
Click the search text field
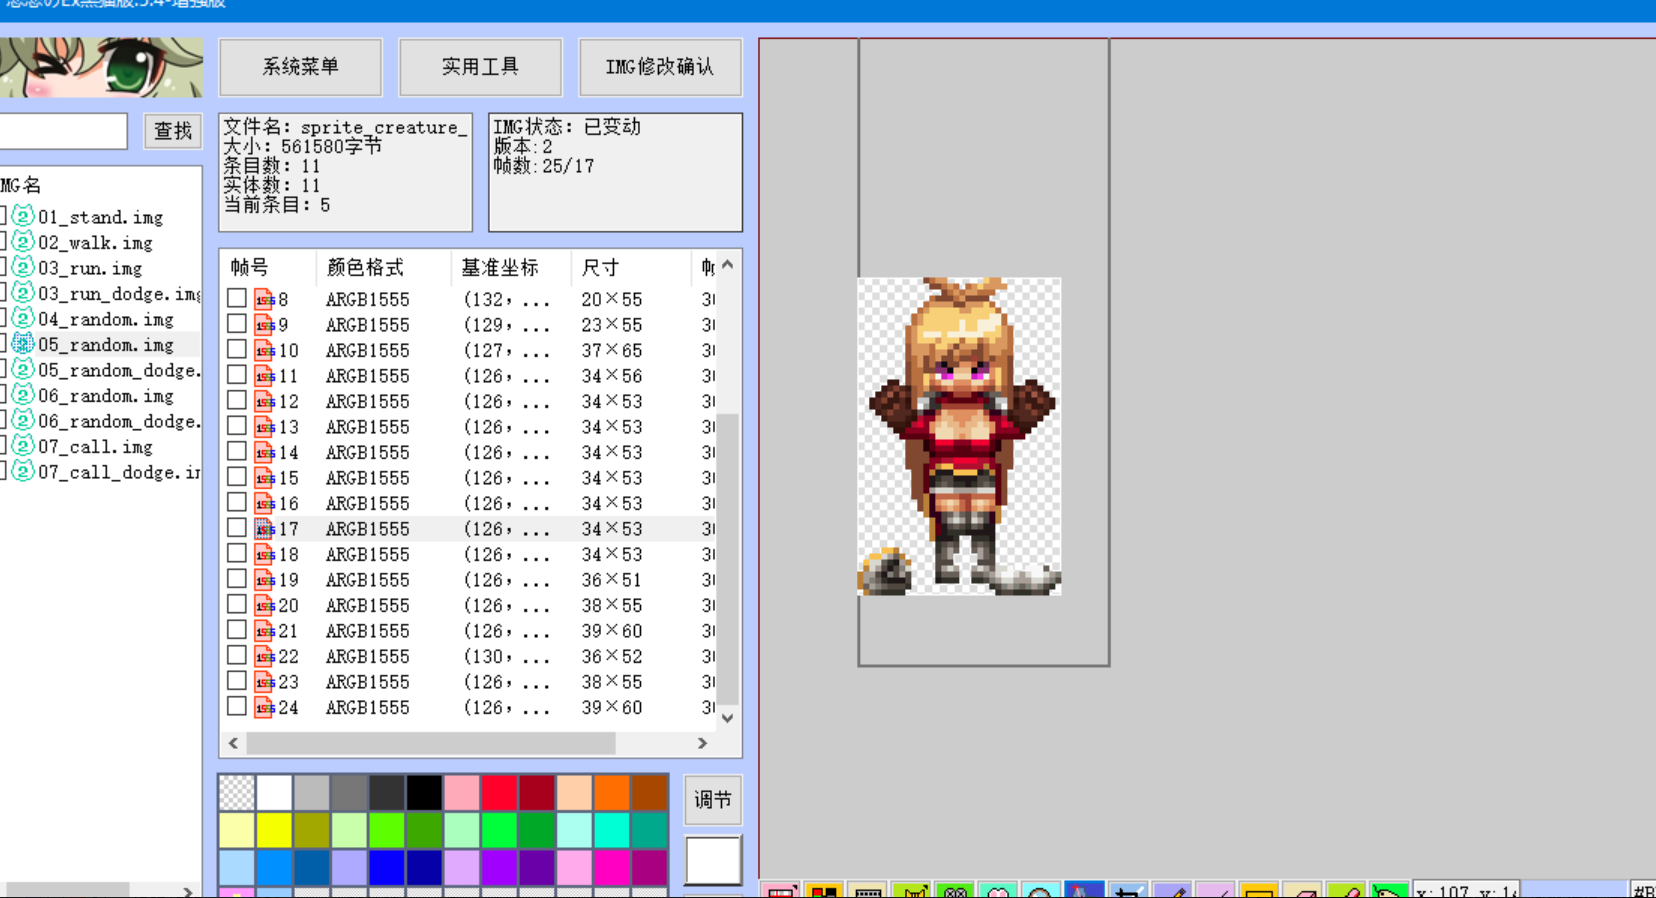point(62,131)
